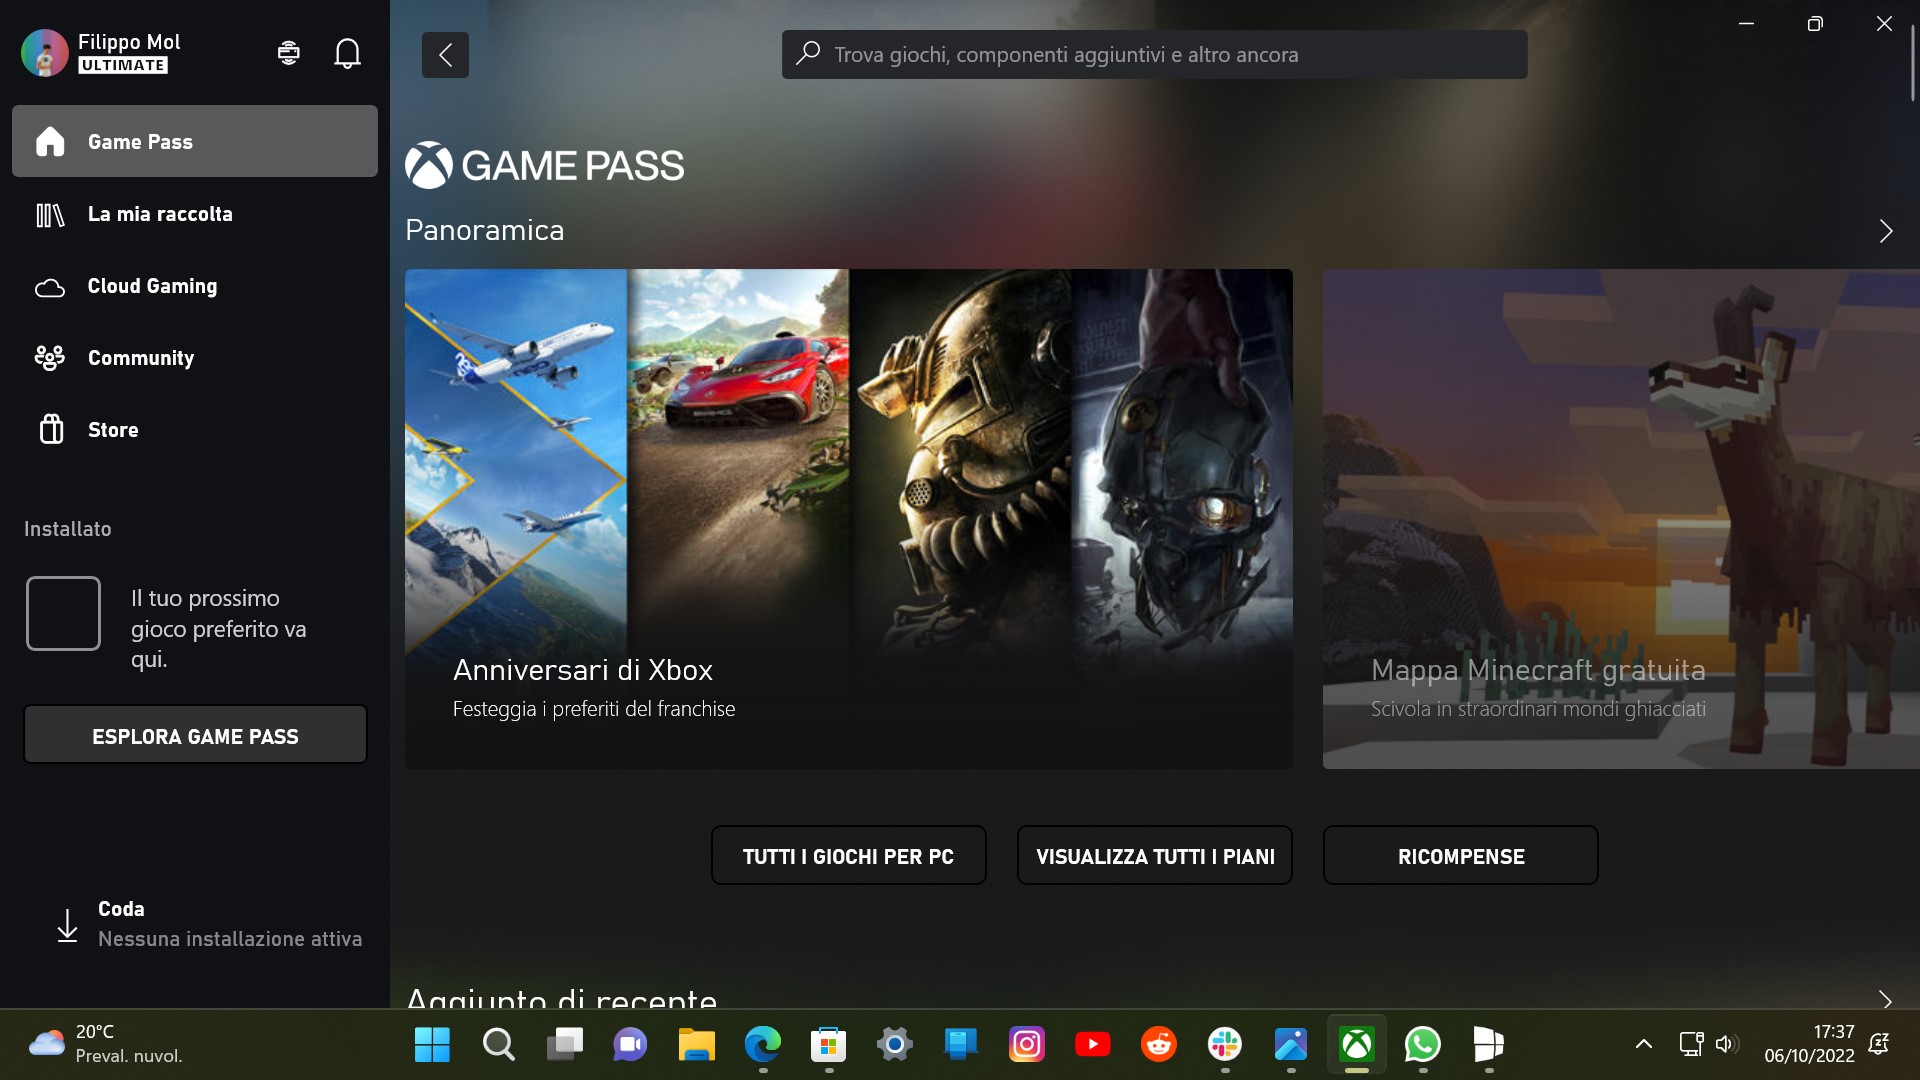
Task: Click the page vertical scrollbar
Action: 1912,65
